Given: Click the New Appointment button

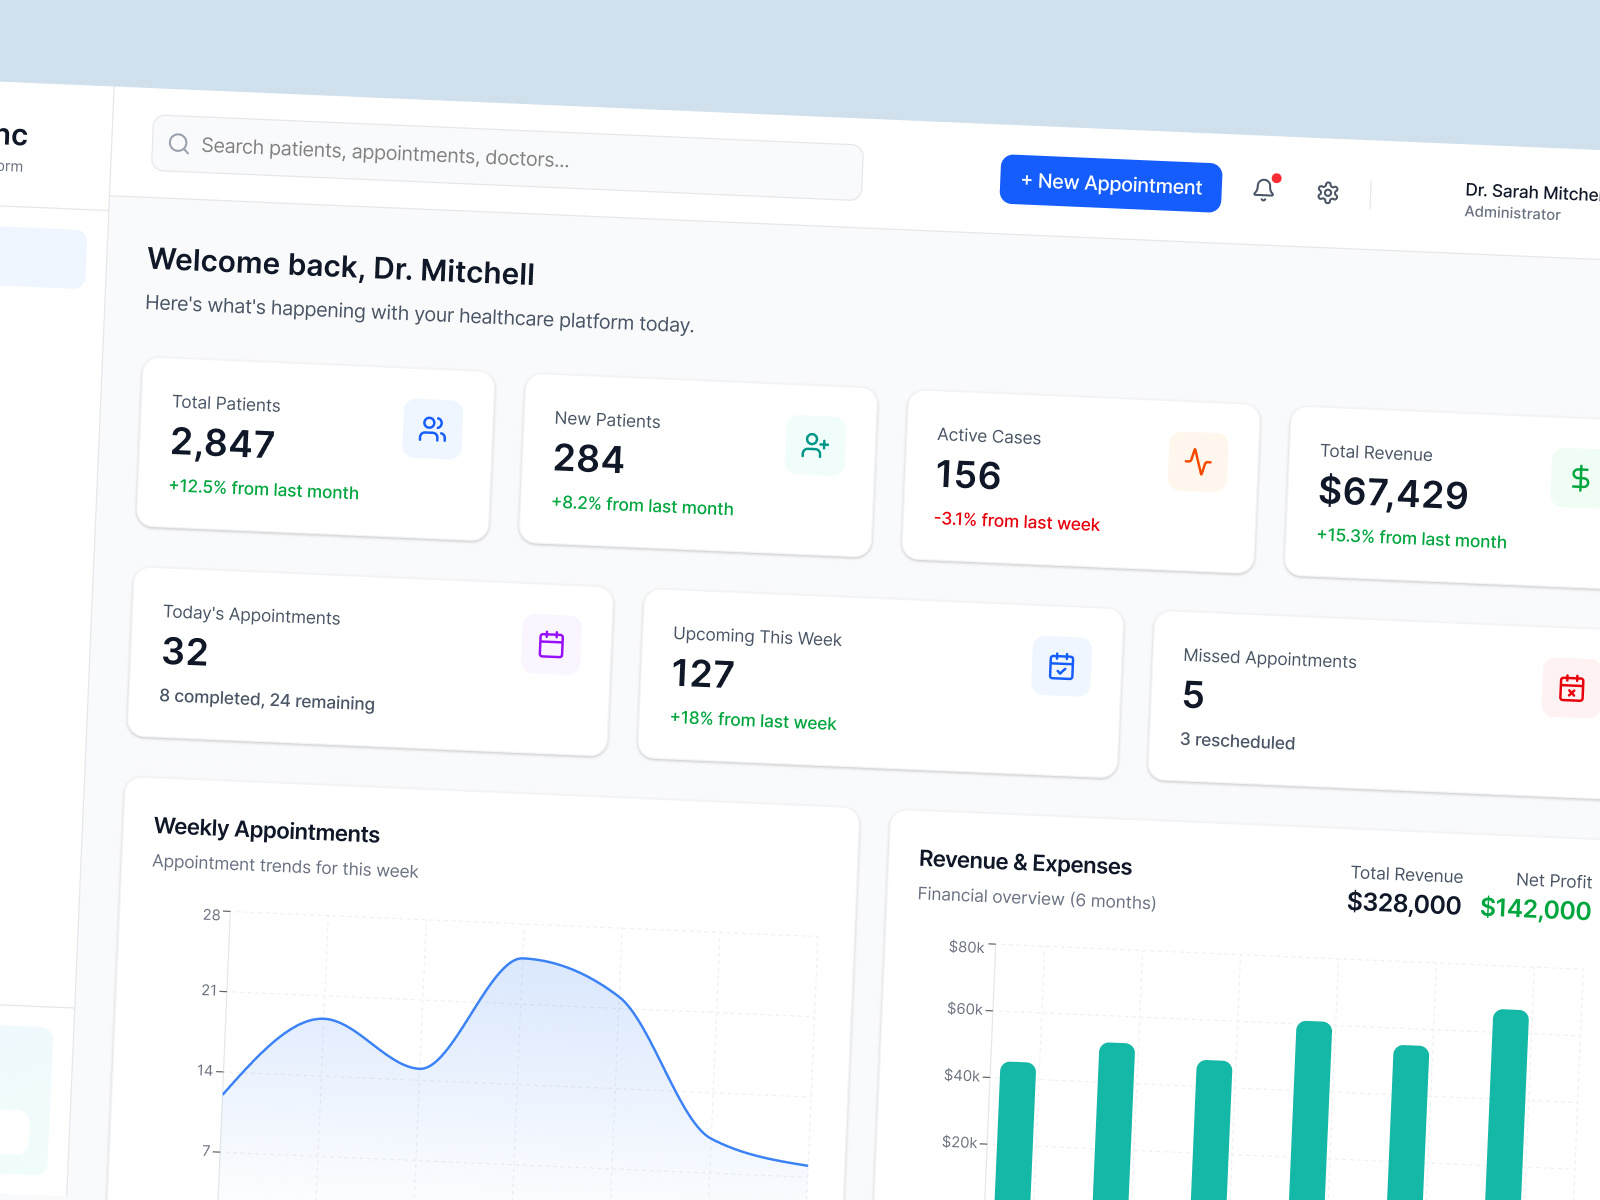Looking at the screenshot, I should [1110, 183].
